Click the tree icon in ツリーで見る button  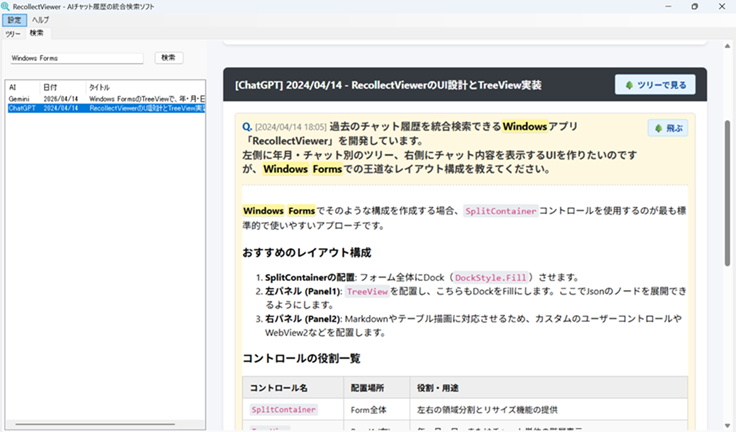click(x=629, y=85)
